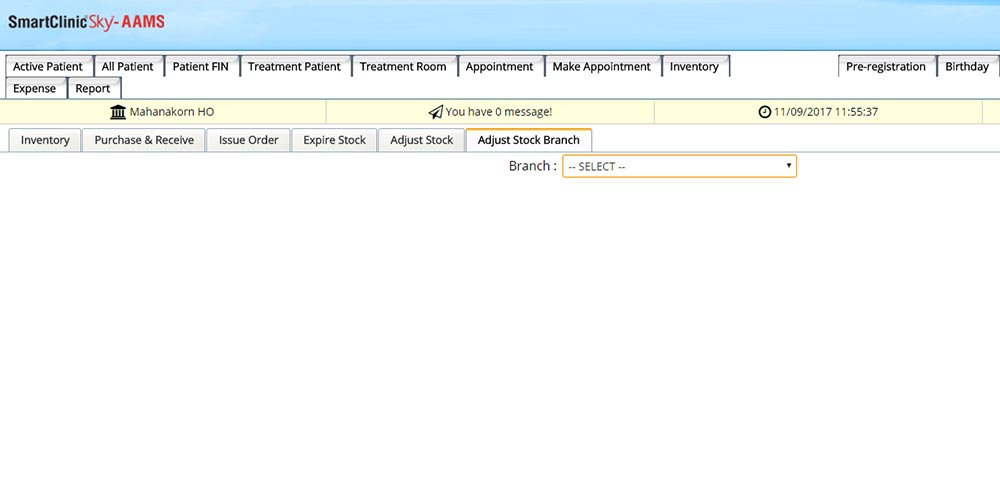Switch to the All Patient tab
Viewport: 1000px width, 483px height.
coord(128,67)
